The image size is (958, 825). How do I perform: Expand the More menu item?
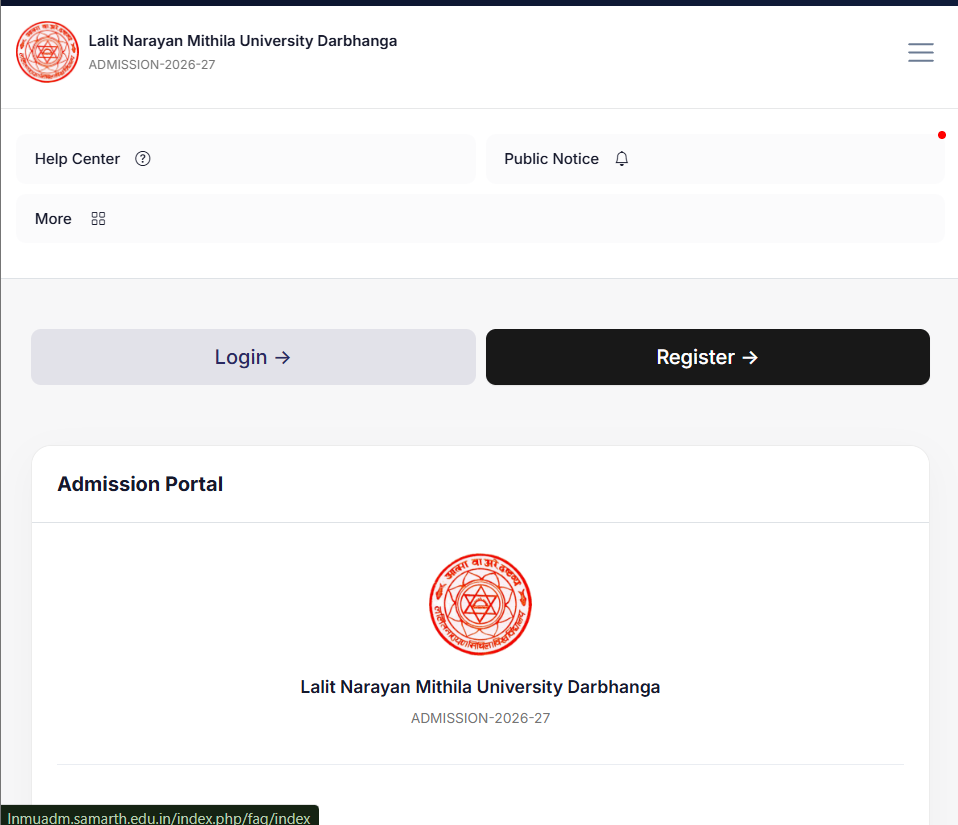[x=480, y=219]
